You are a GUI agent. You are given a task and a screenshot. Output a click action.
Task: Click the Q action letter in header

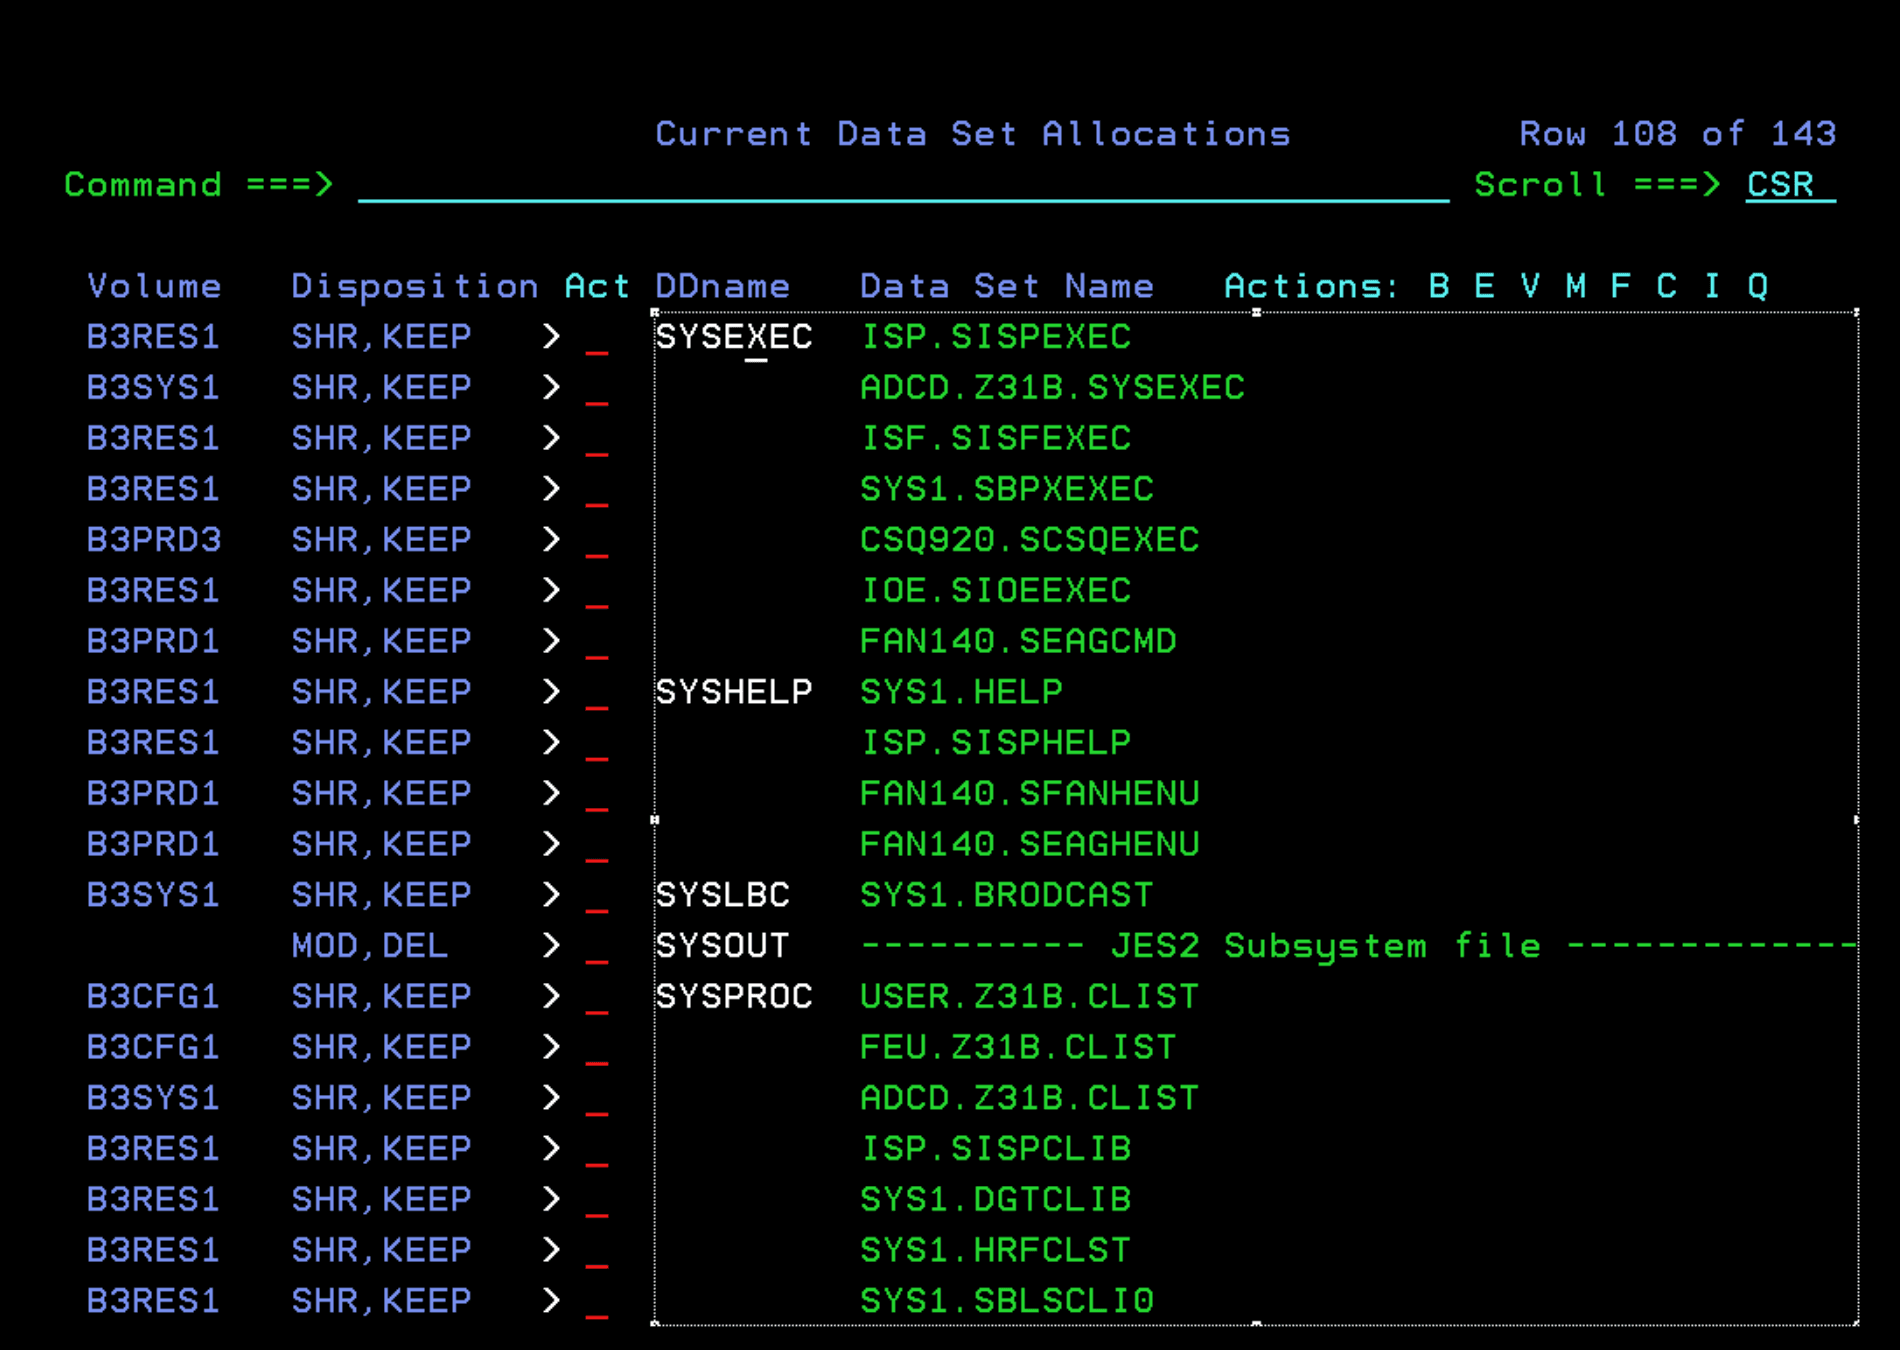(1757, 287)
